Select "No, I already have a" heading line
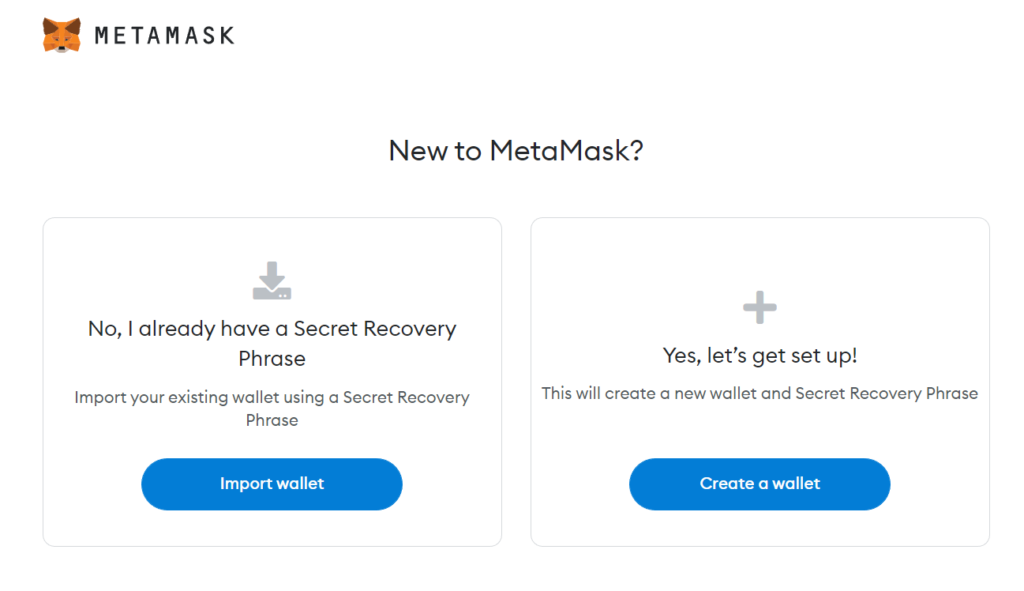Viewport: 1024px width, 591px height. pyautogui.click(x=188, y=329)
